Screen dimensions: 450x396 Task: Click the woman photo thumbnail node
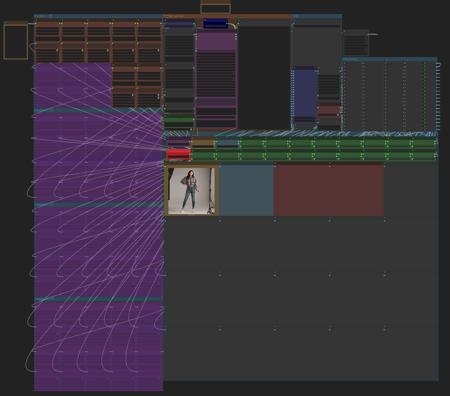tap(191, 190)
